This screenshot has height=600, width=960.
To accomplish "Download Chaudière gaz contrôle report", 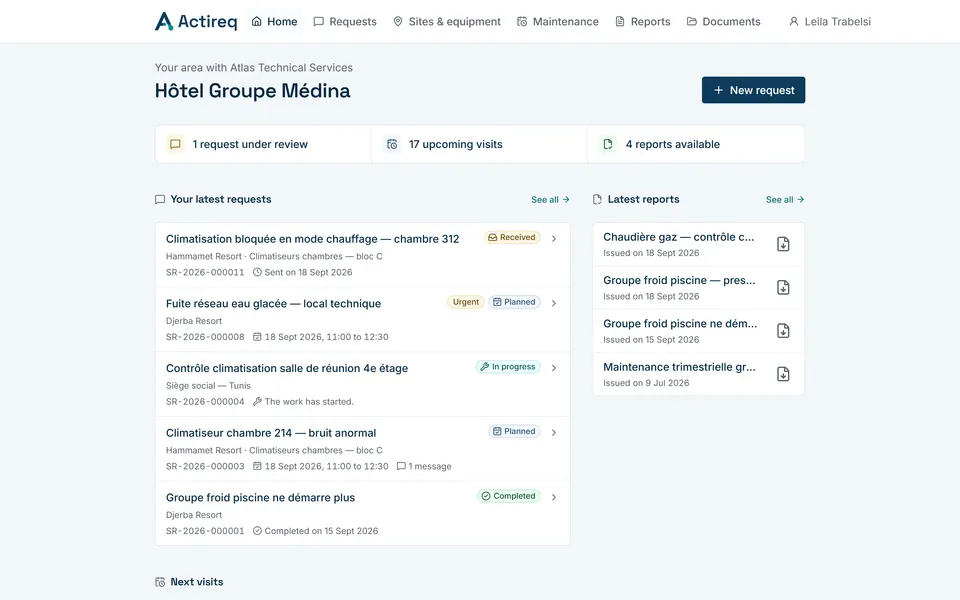I will 783,244.
